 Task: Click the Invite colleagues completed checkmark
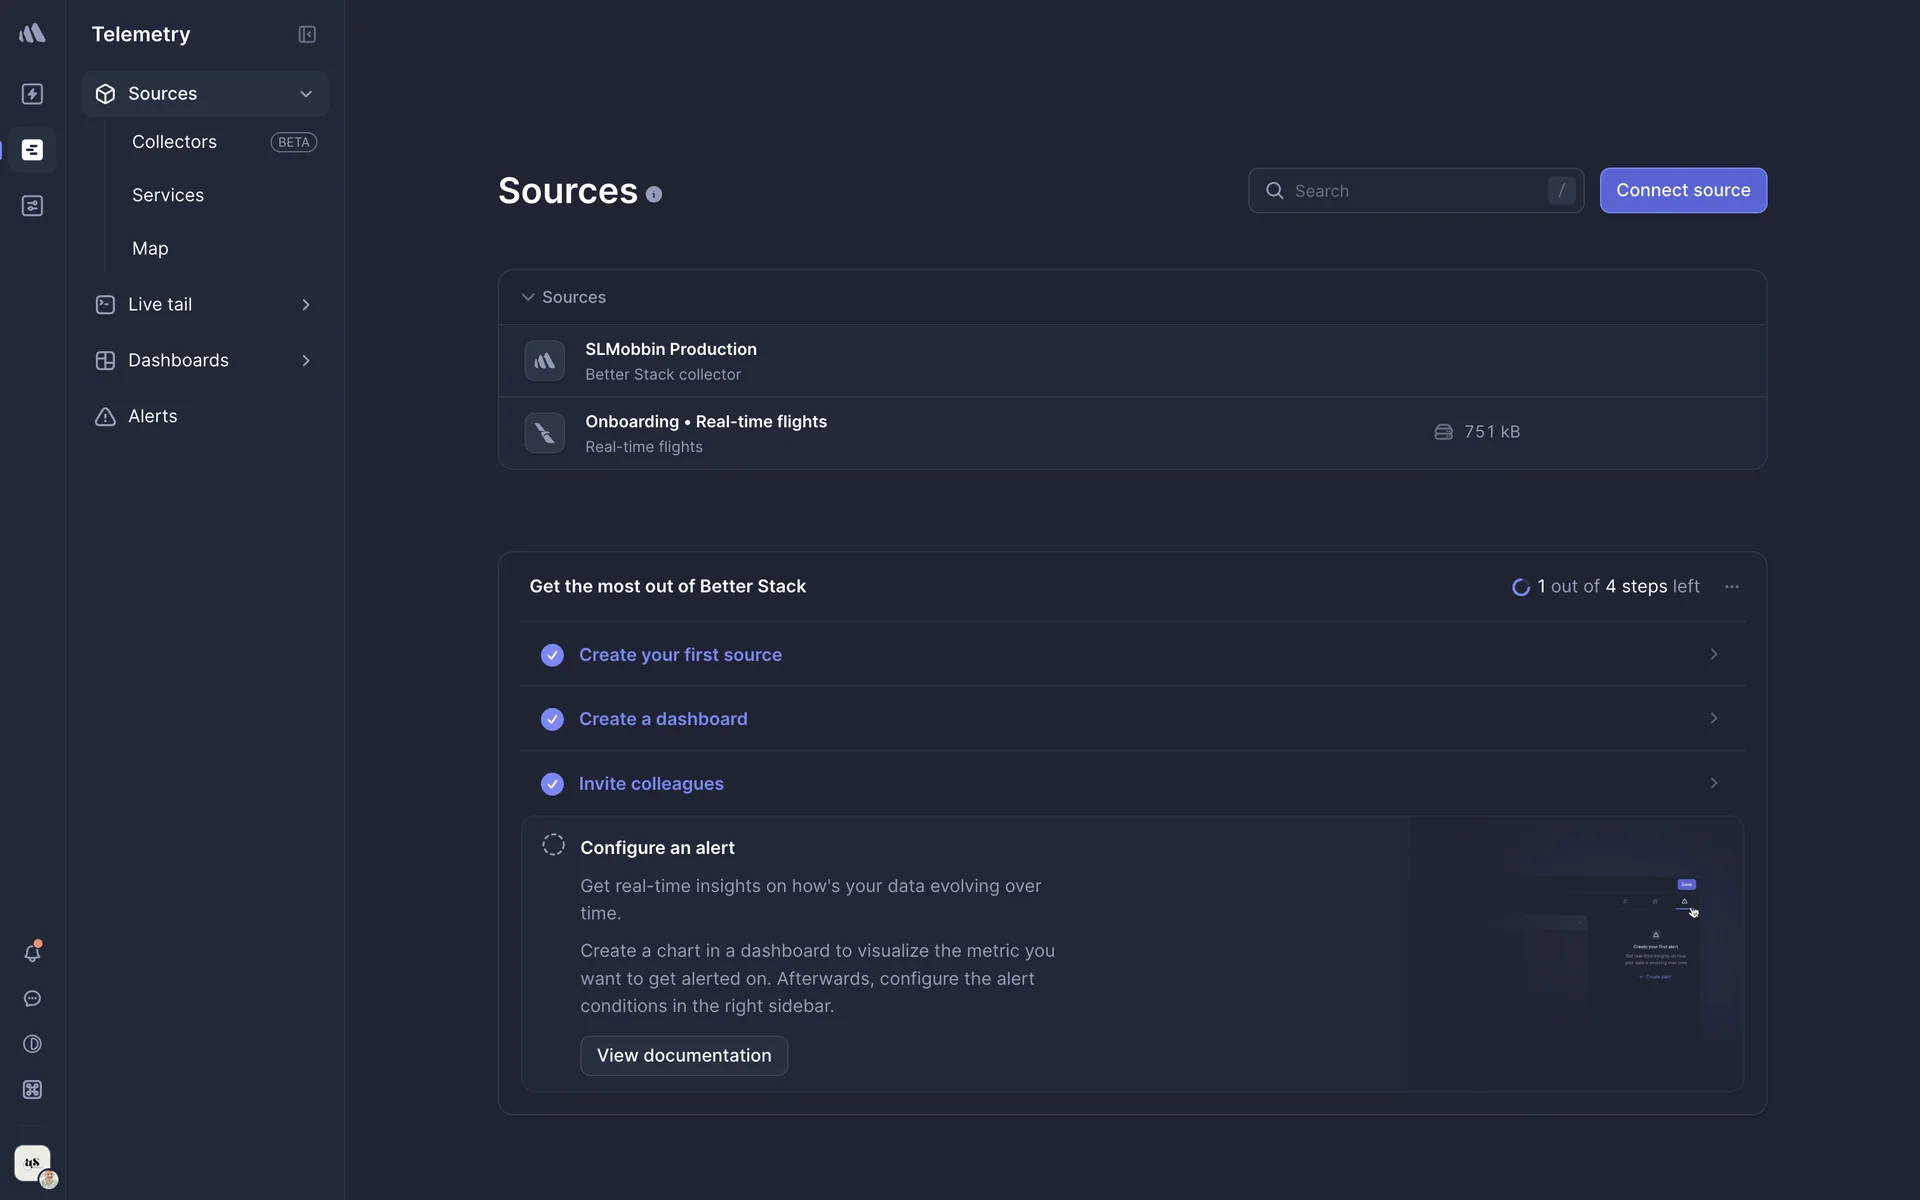[x=552, y=784]
